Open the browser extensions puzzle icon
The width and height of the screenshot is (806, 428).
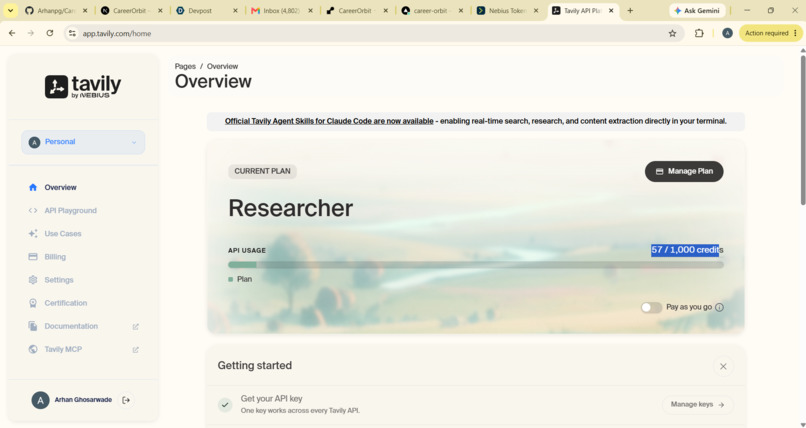click(x=699, y=33)
